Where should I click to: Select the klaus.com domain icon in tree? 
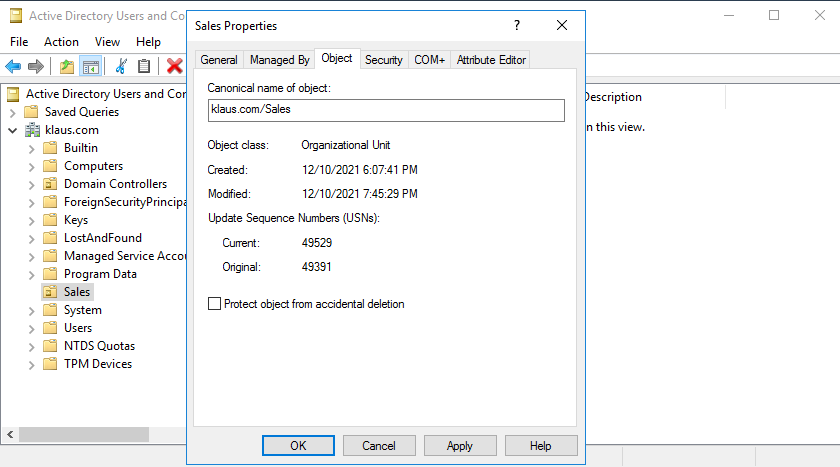[x=33, y=130]
